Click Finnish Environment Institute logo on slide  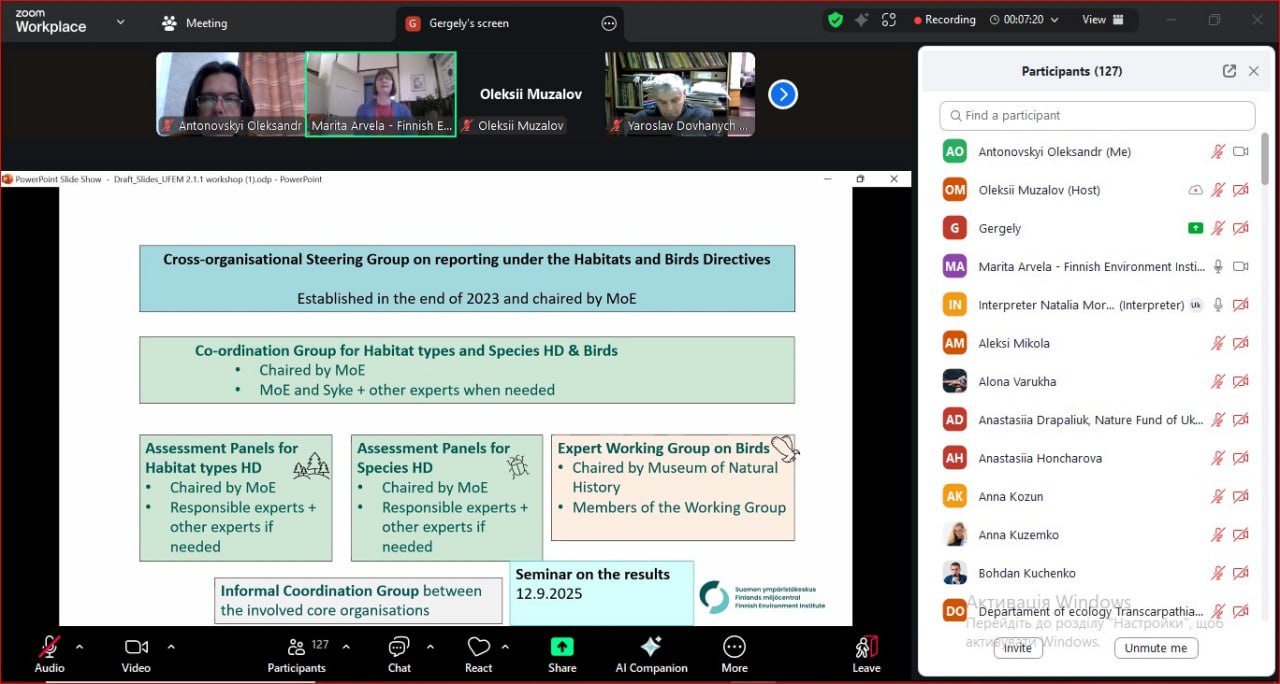click(763, 597)
